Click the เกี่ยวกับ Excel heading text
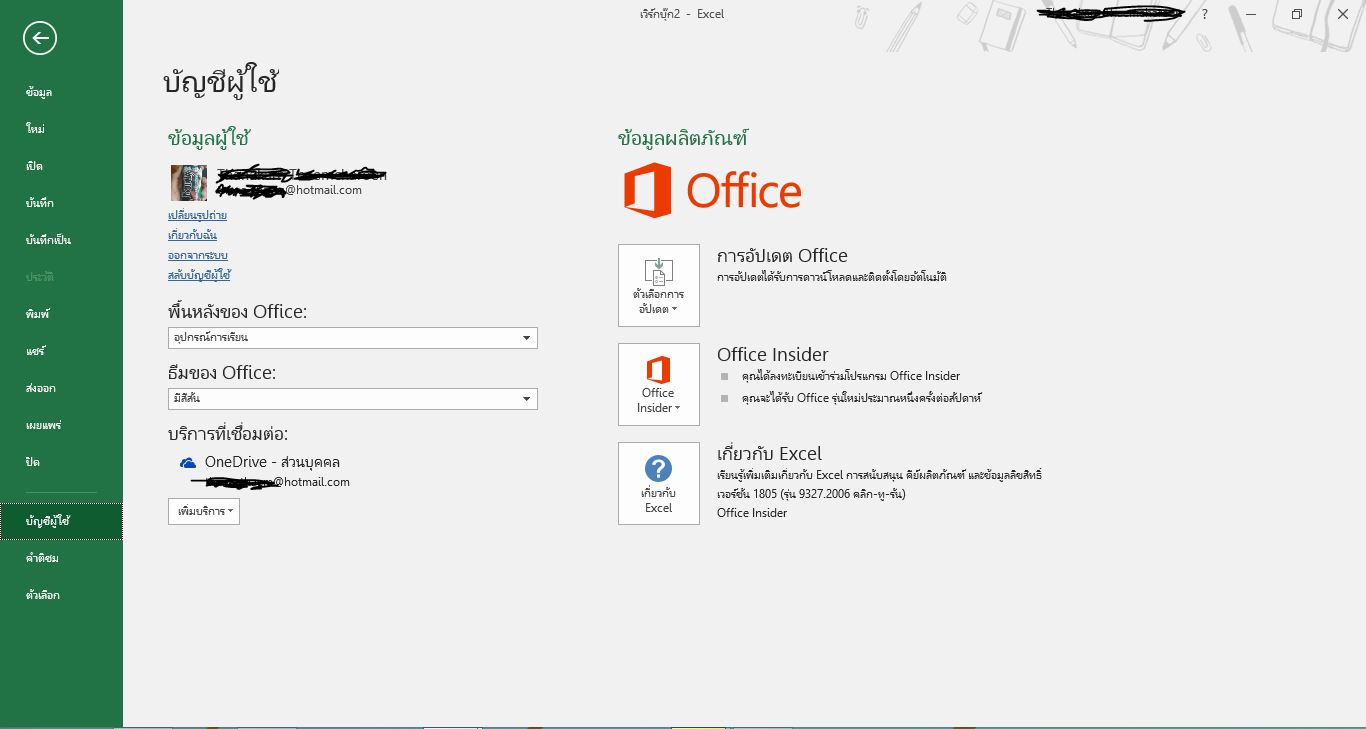Viewport: 1366px width, 729px height. click(769, 453)
